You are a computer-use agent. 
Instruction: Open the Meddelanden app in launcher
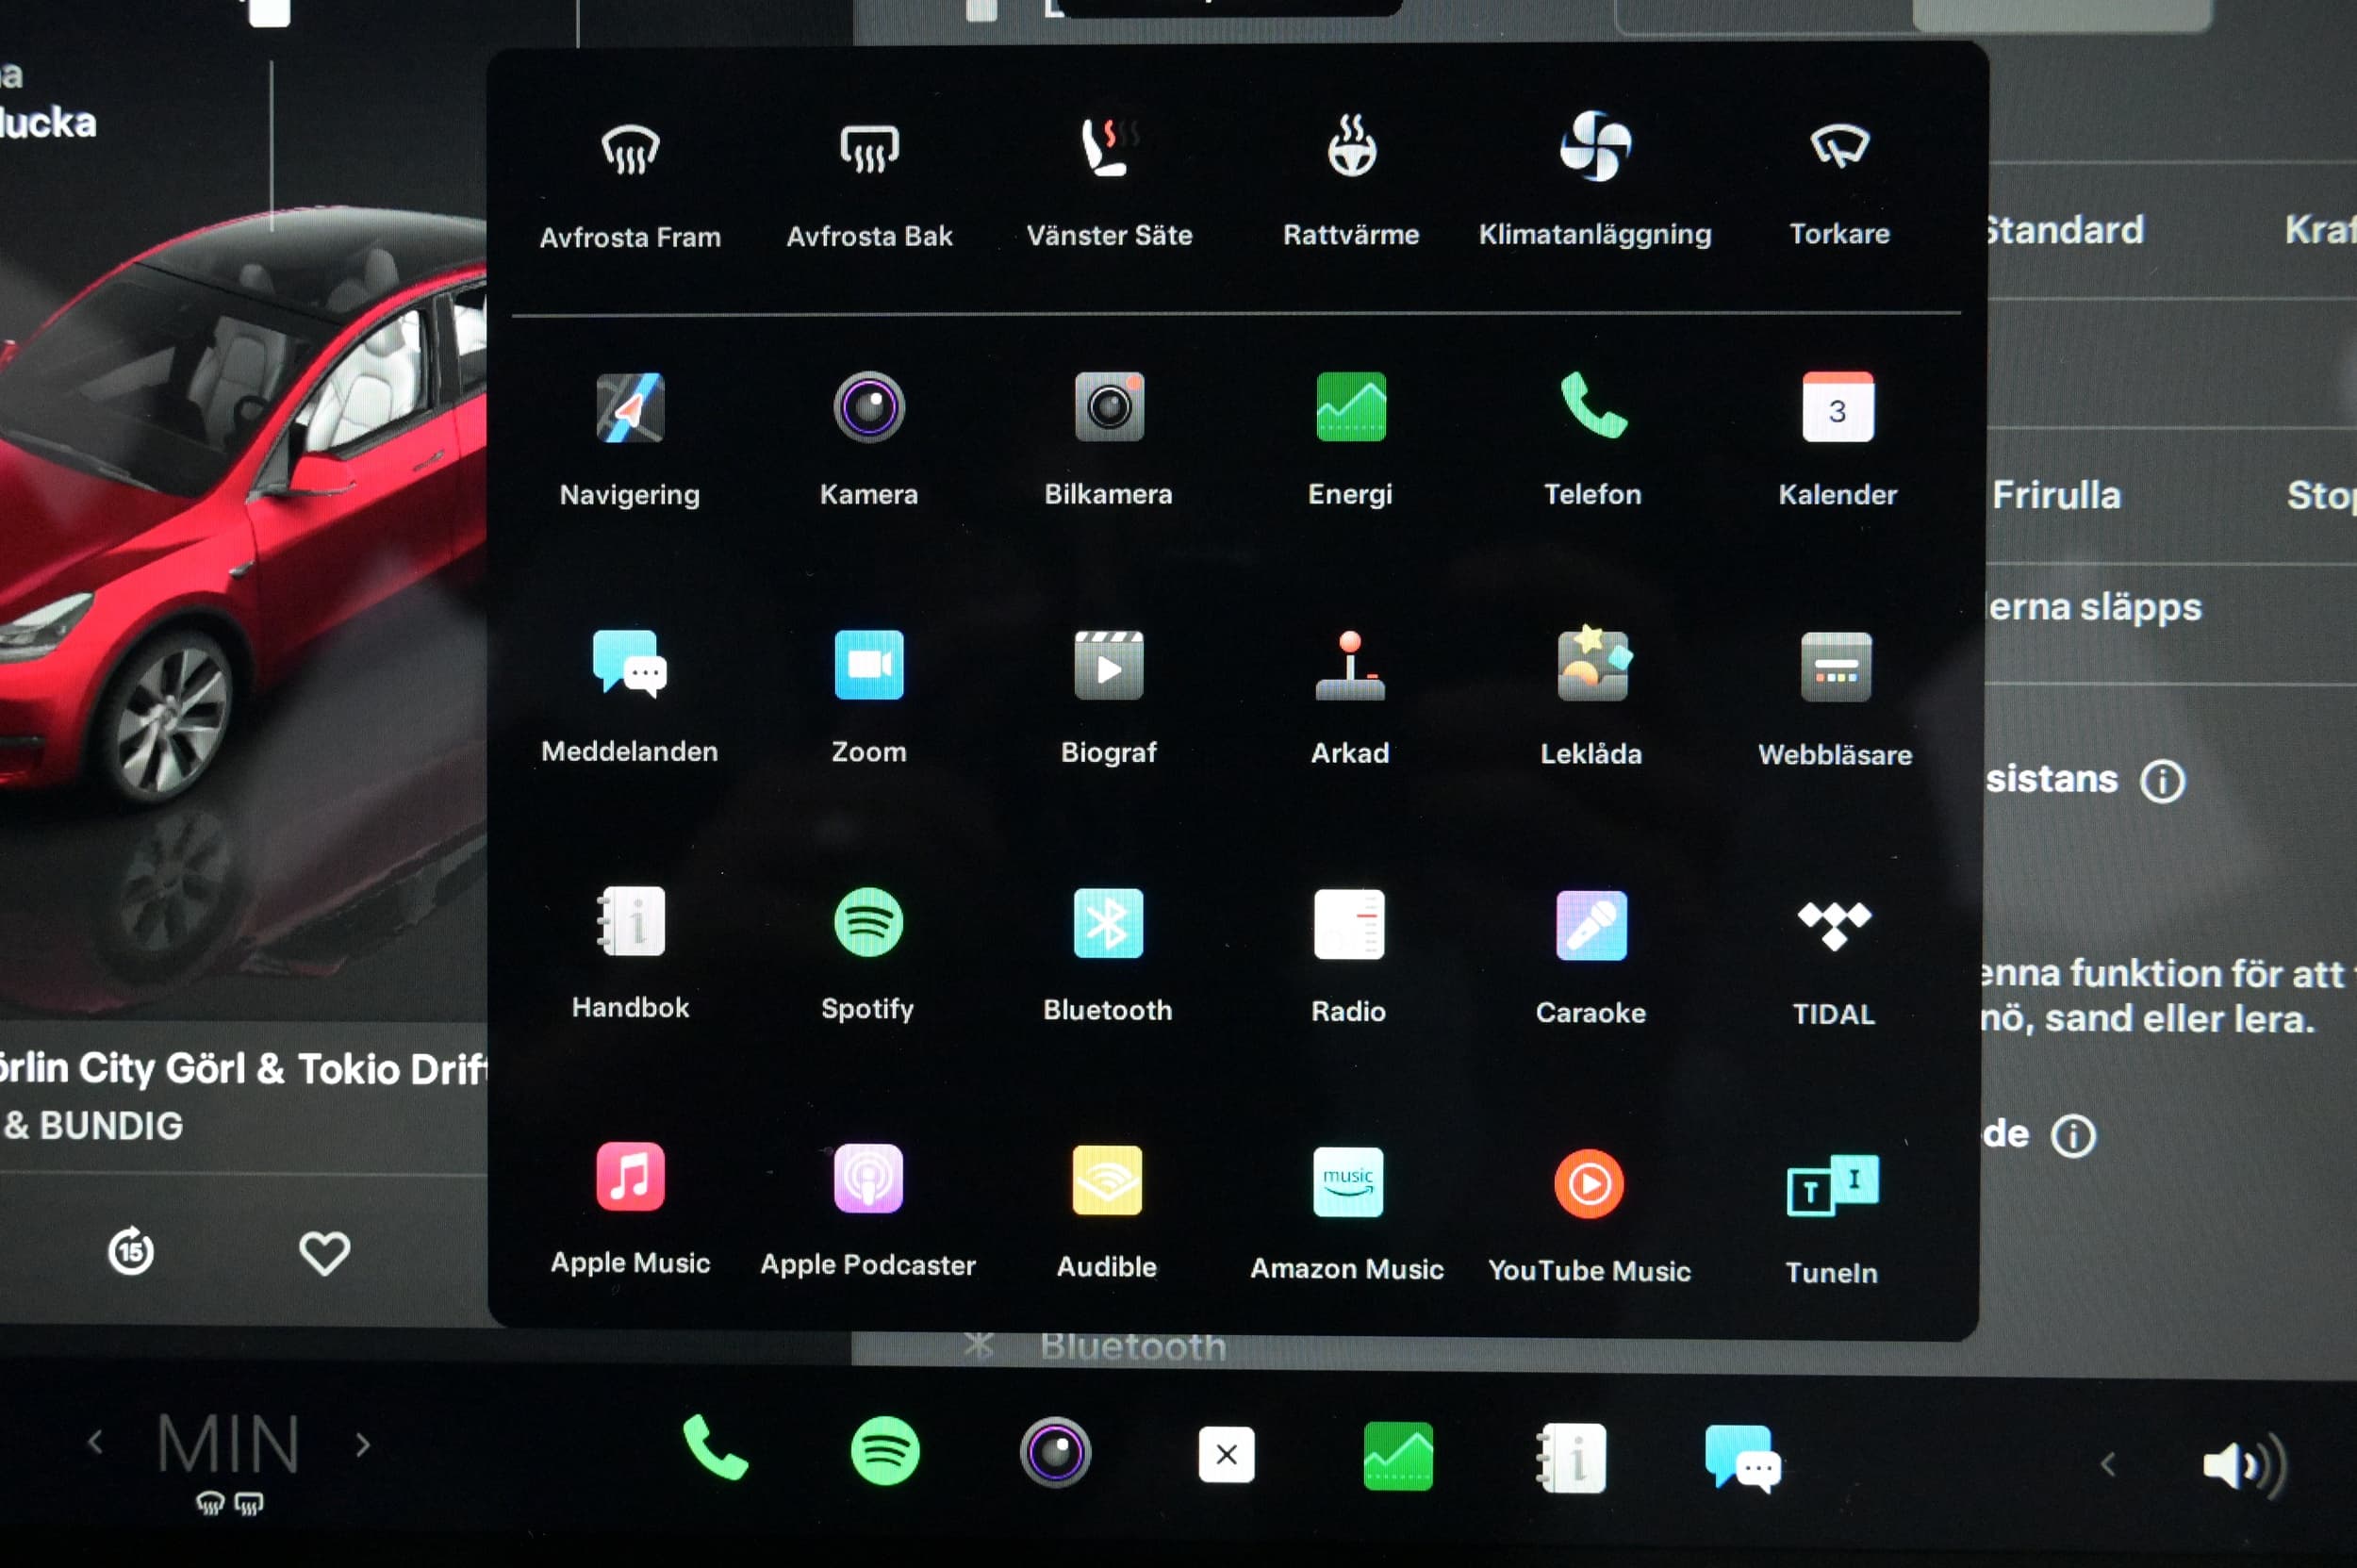click(630, 697)
